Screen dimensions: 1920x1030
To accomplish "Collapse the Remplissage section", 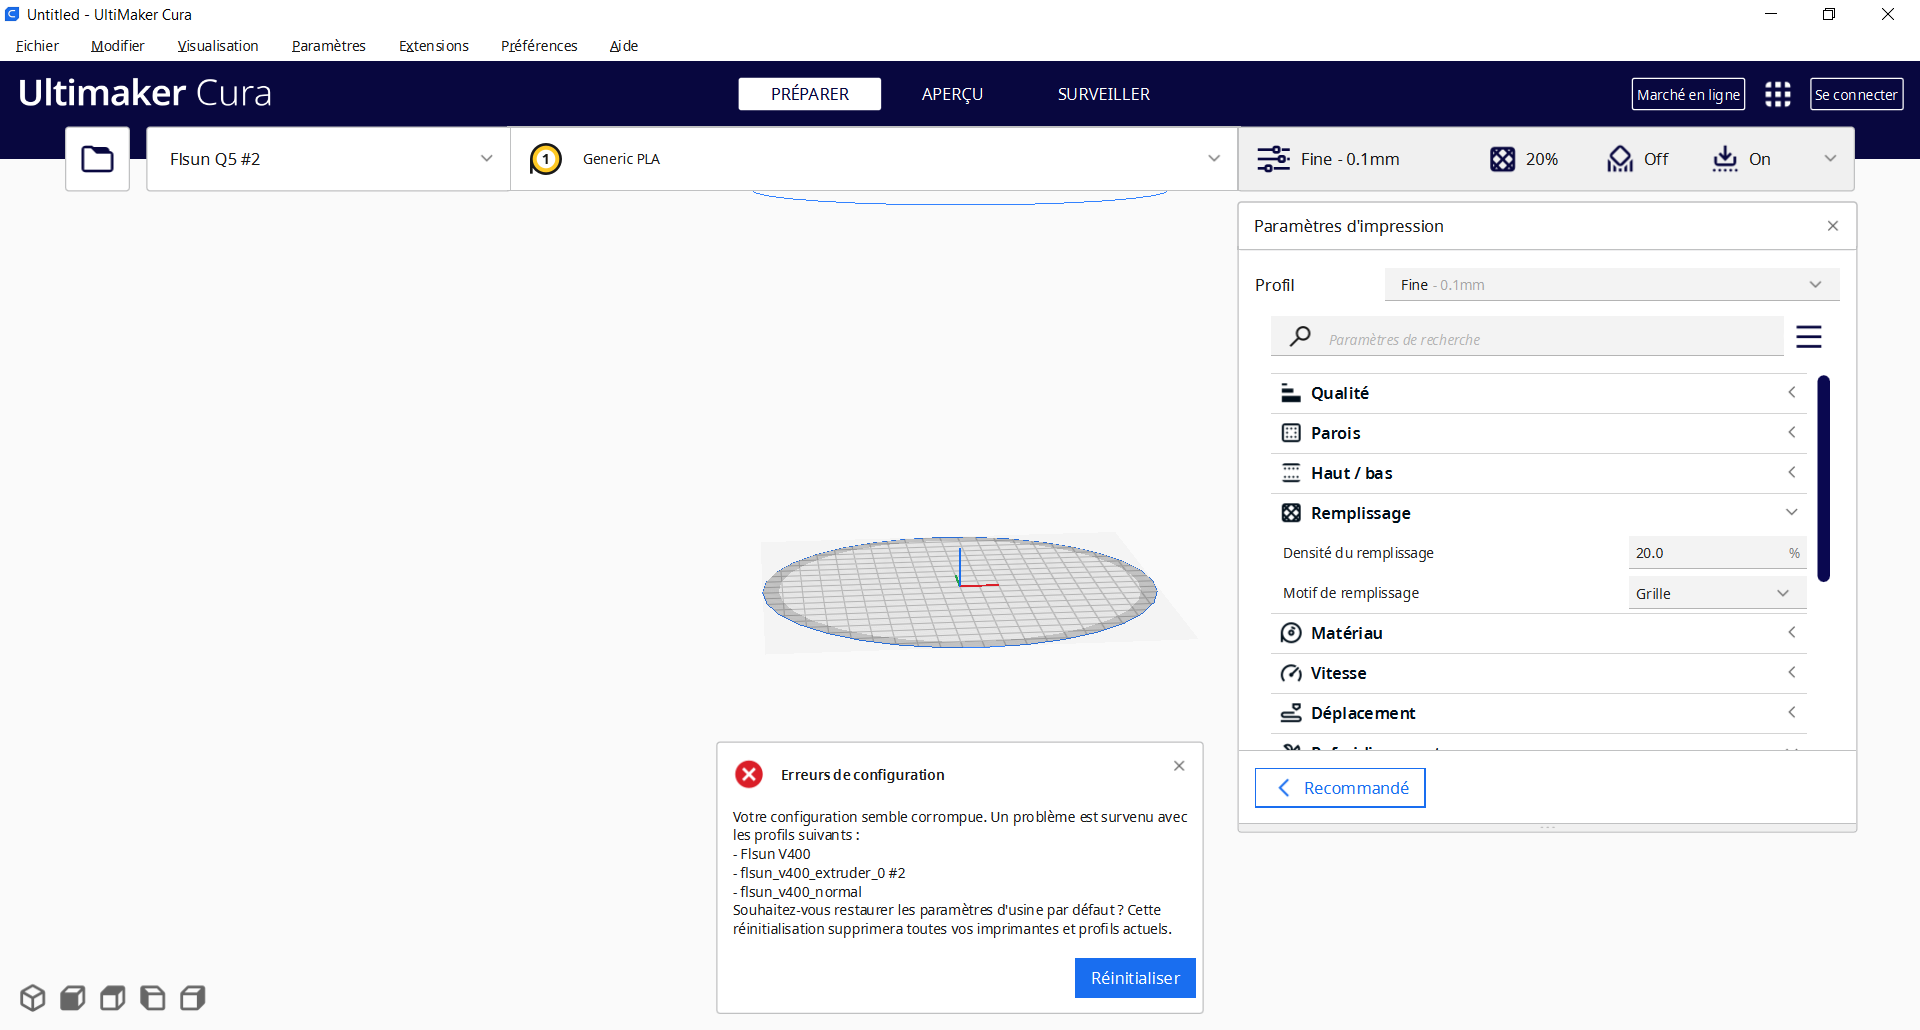I will point(1792,513).
